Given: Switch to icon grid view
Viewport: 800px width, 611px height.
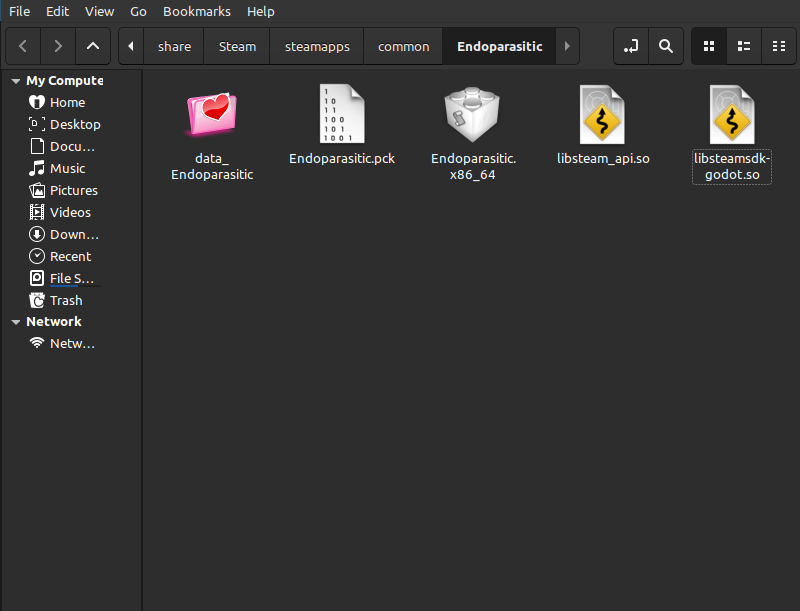Looking at the screenshot, I should [x=709, y=46].
